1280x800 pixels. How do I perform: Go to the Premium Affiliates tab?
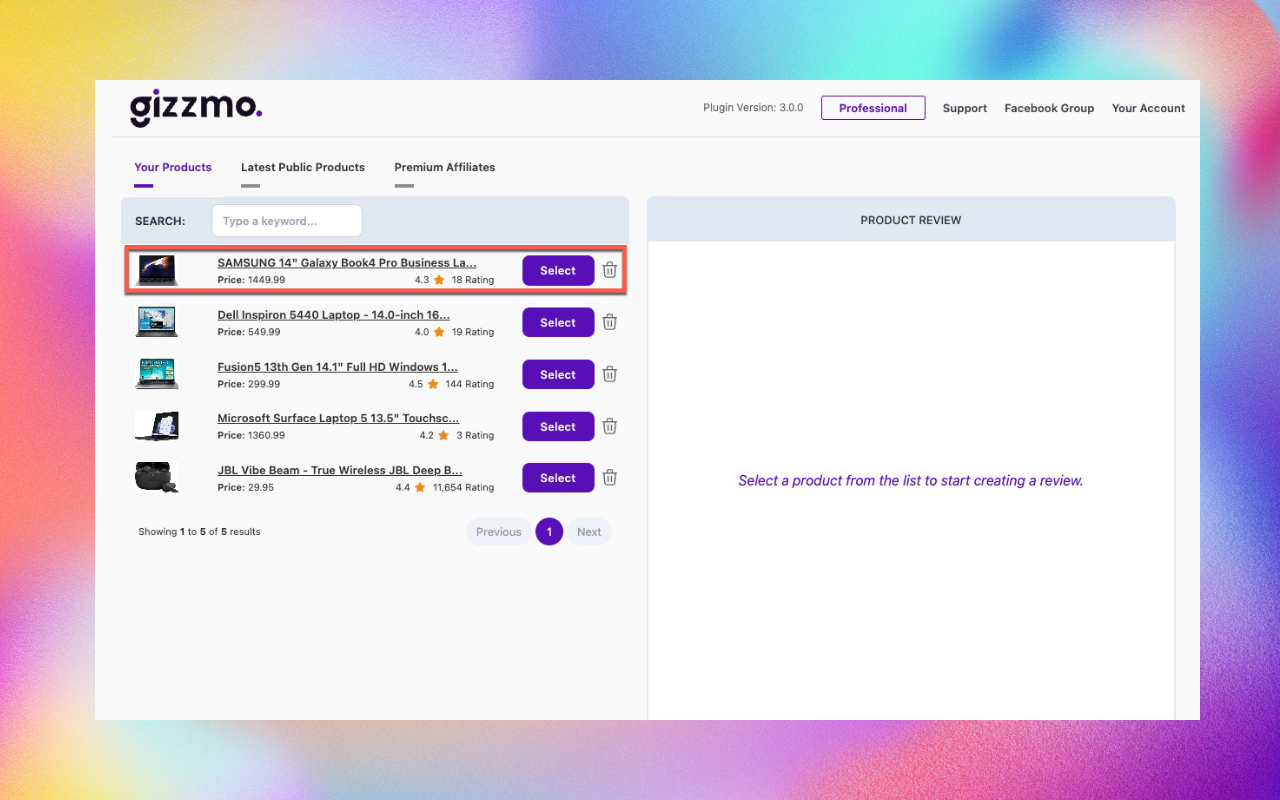(x=445, y=168)
